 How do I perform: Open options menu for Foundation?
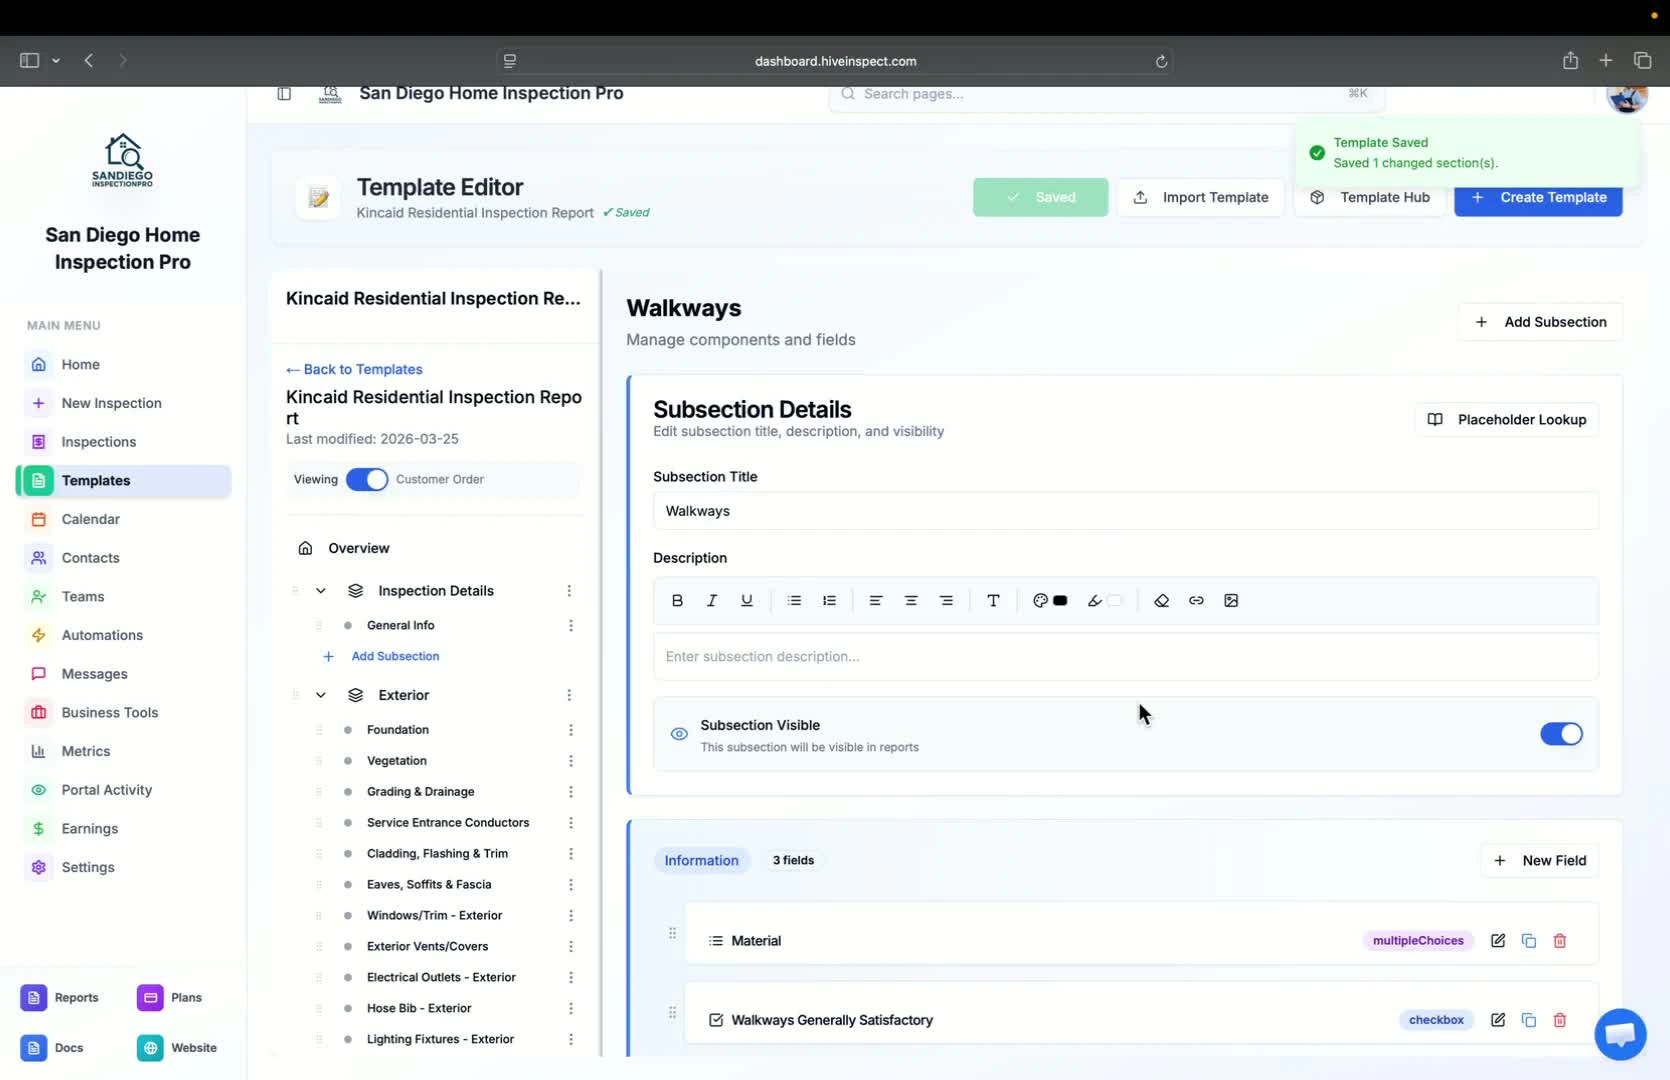point(571,730)
